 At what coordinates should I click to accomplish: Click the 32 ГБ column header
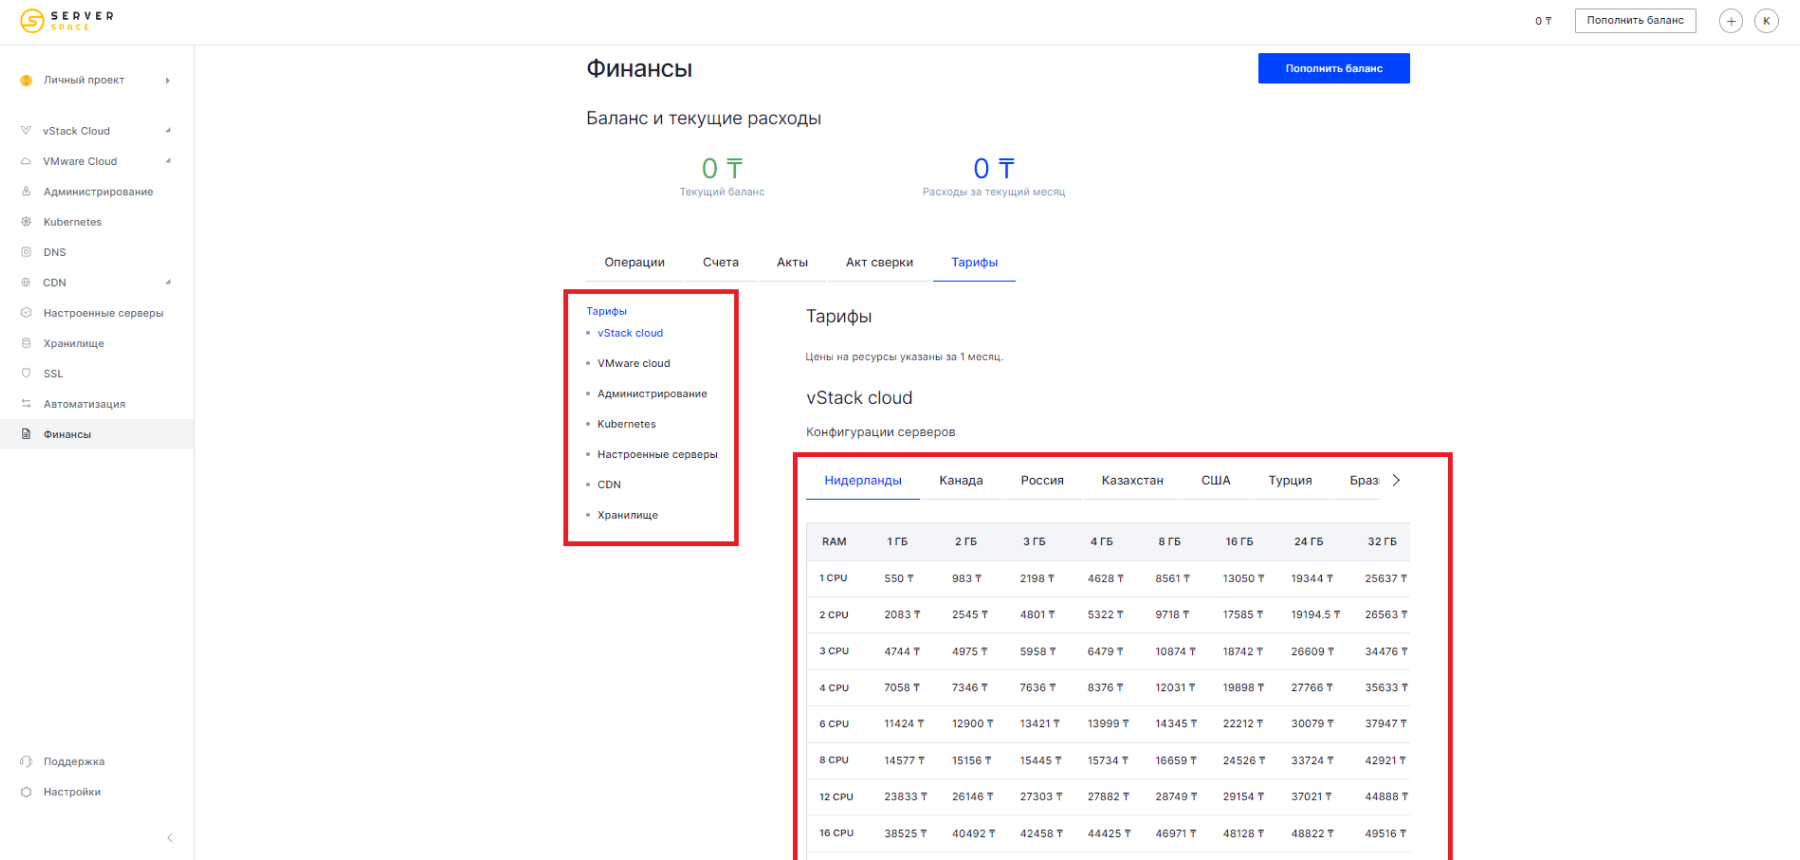(x=1382, y=541)
